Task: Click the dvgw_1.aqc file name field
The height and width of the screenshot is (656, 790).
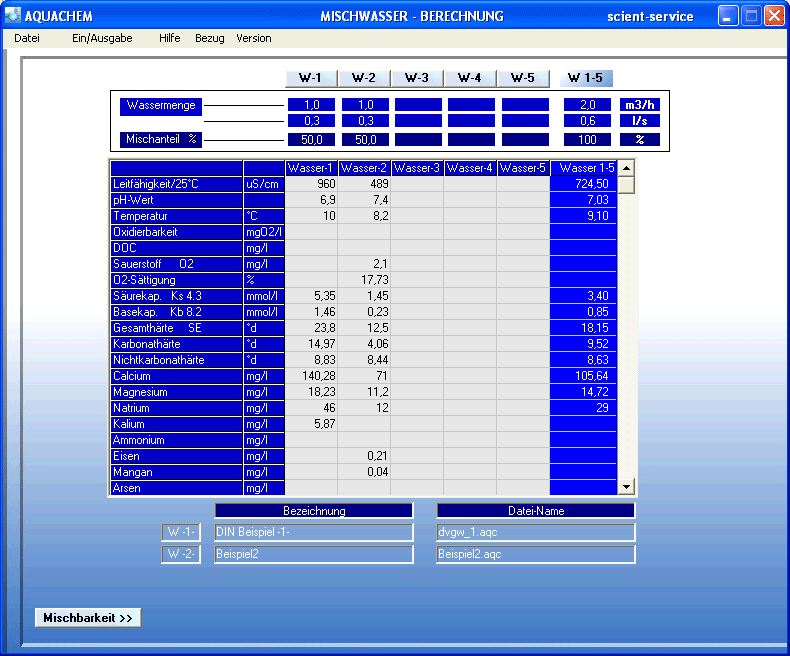Action: click(536, 532)
